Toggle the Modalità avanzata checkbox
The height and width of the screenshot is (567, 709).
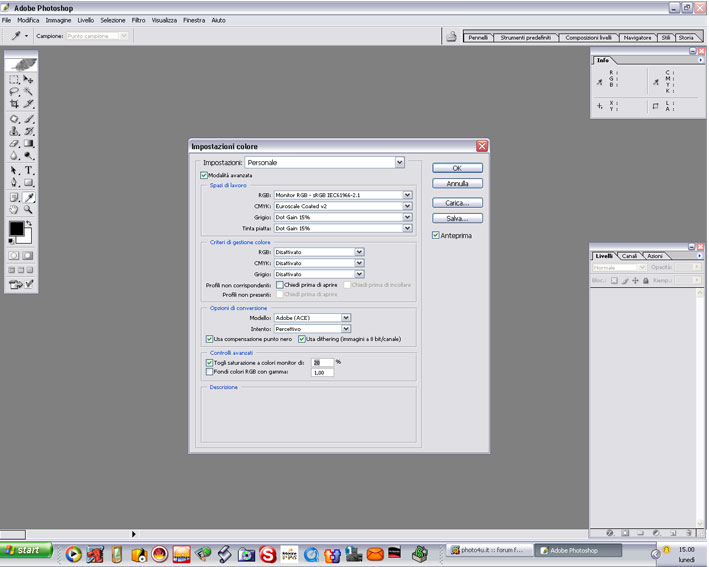tap(205, 175)
